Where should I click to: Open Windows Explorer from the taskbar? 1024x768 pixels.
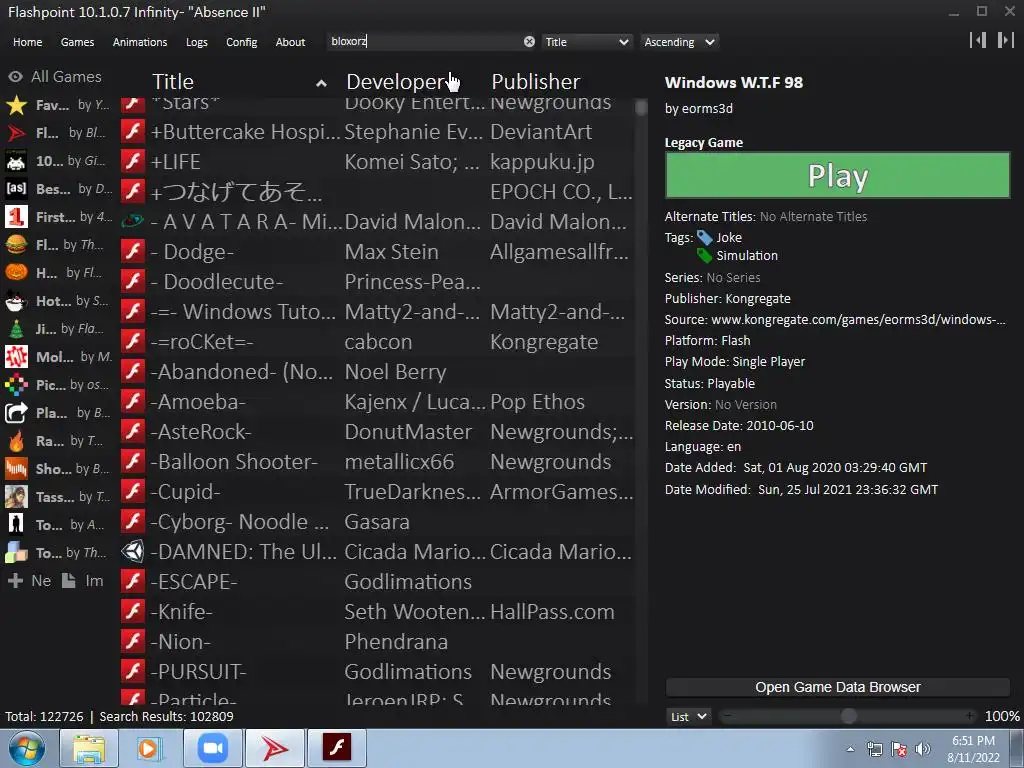[89, 748]
